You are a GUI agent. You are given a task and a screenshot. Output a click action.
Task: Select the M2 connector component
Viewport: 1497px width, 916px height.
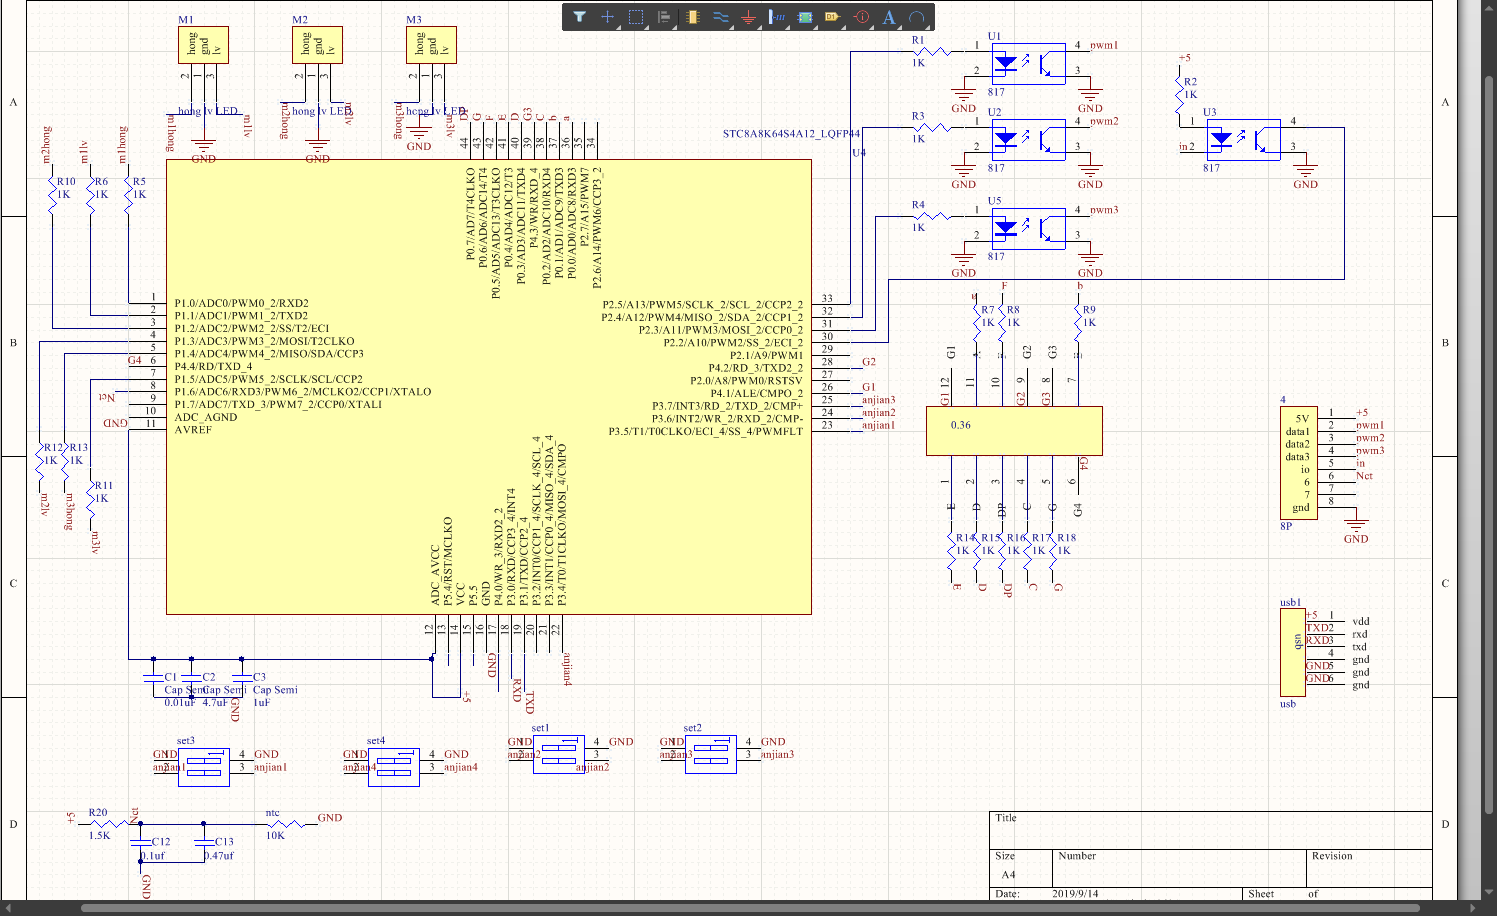click(317, 45)
